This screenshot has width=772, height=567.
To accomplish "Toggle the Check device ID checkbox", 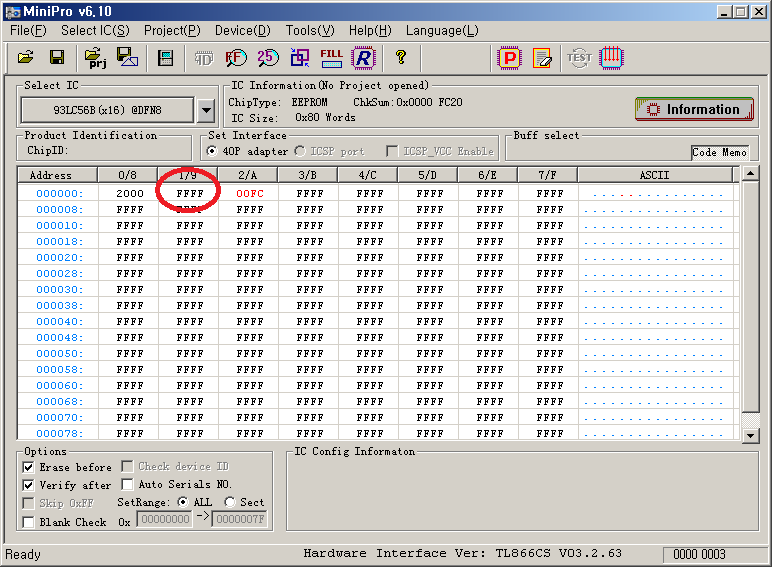I will [x=127, y=466].
